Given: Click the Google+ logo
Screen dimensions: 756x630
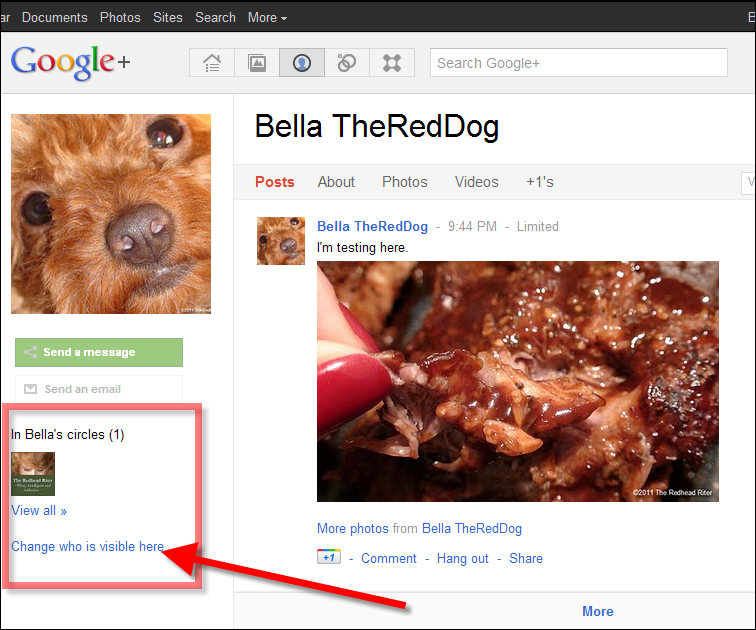Looking at the screenshot, I should coord(70,62).
